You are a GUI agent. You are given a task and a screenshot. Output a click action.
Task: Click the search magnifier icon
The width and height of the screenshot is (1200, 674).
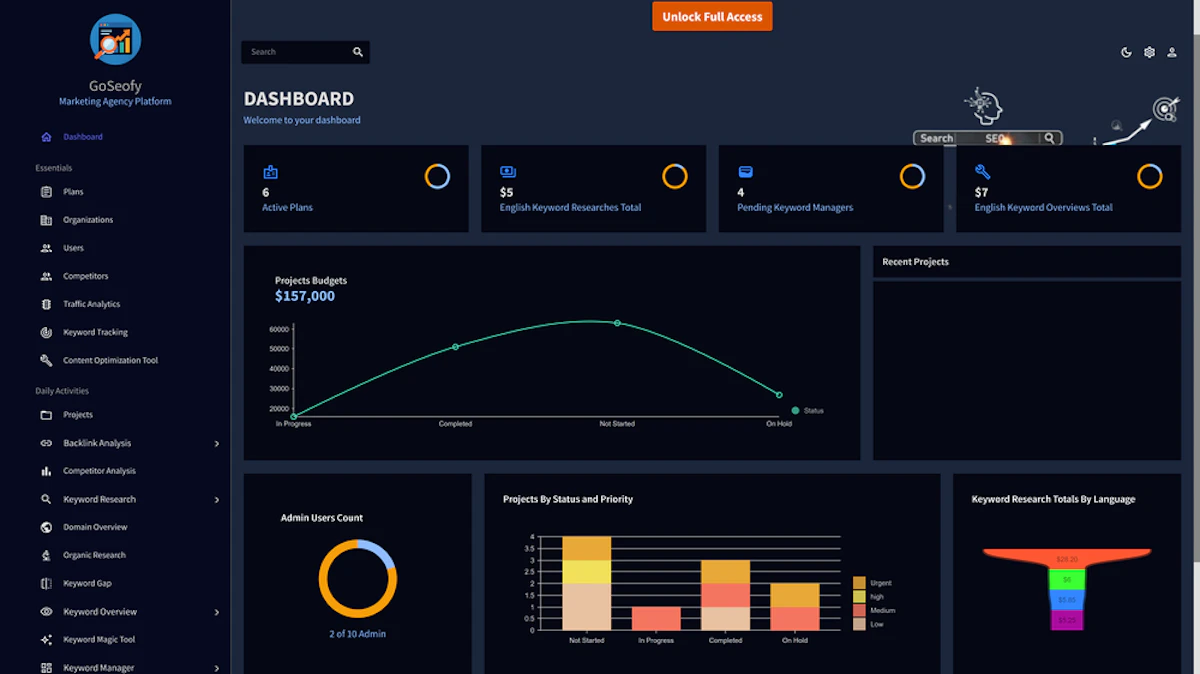pos(358,52)
